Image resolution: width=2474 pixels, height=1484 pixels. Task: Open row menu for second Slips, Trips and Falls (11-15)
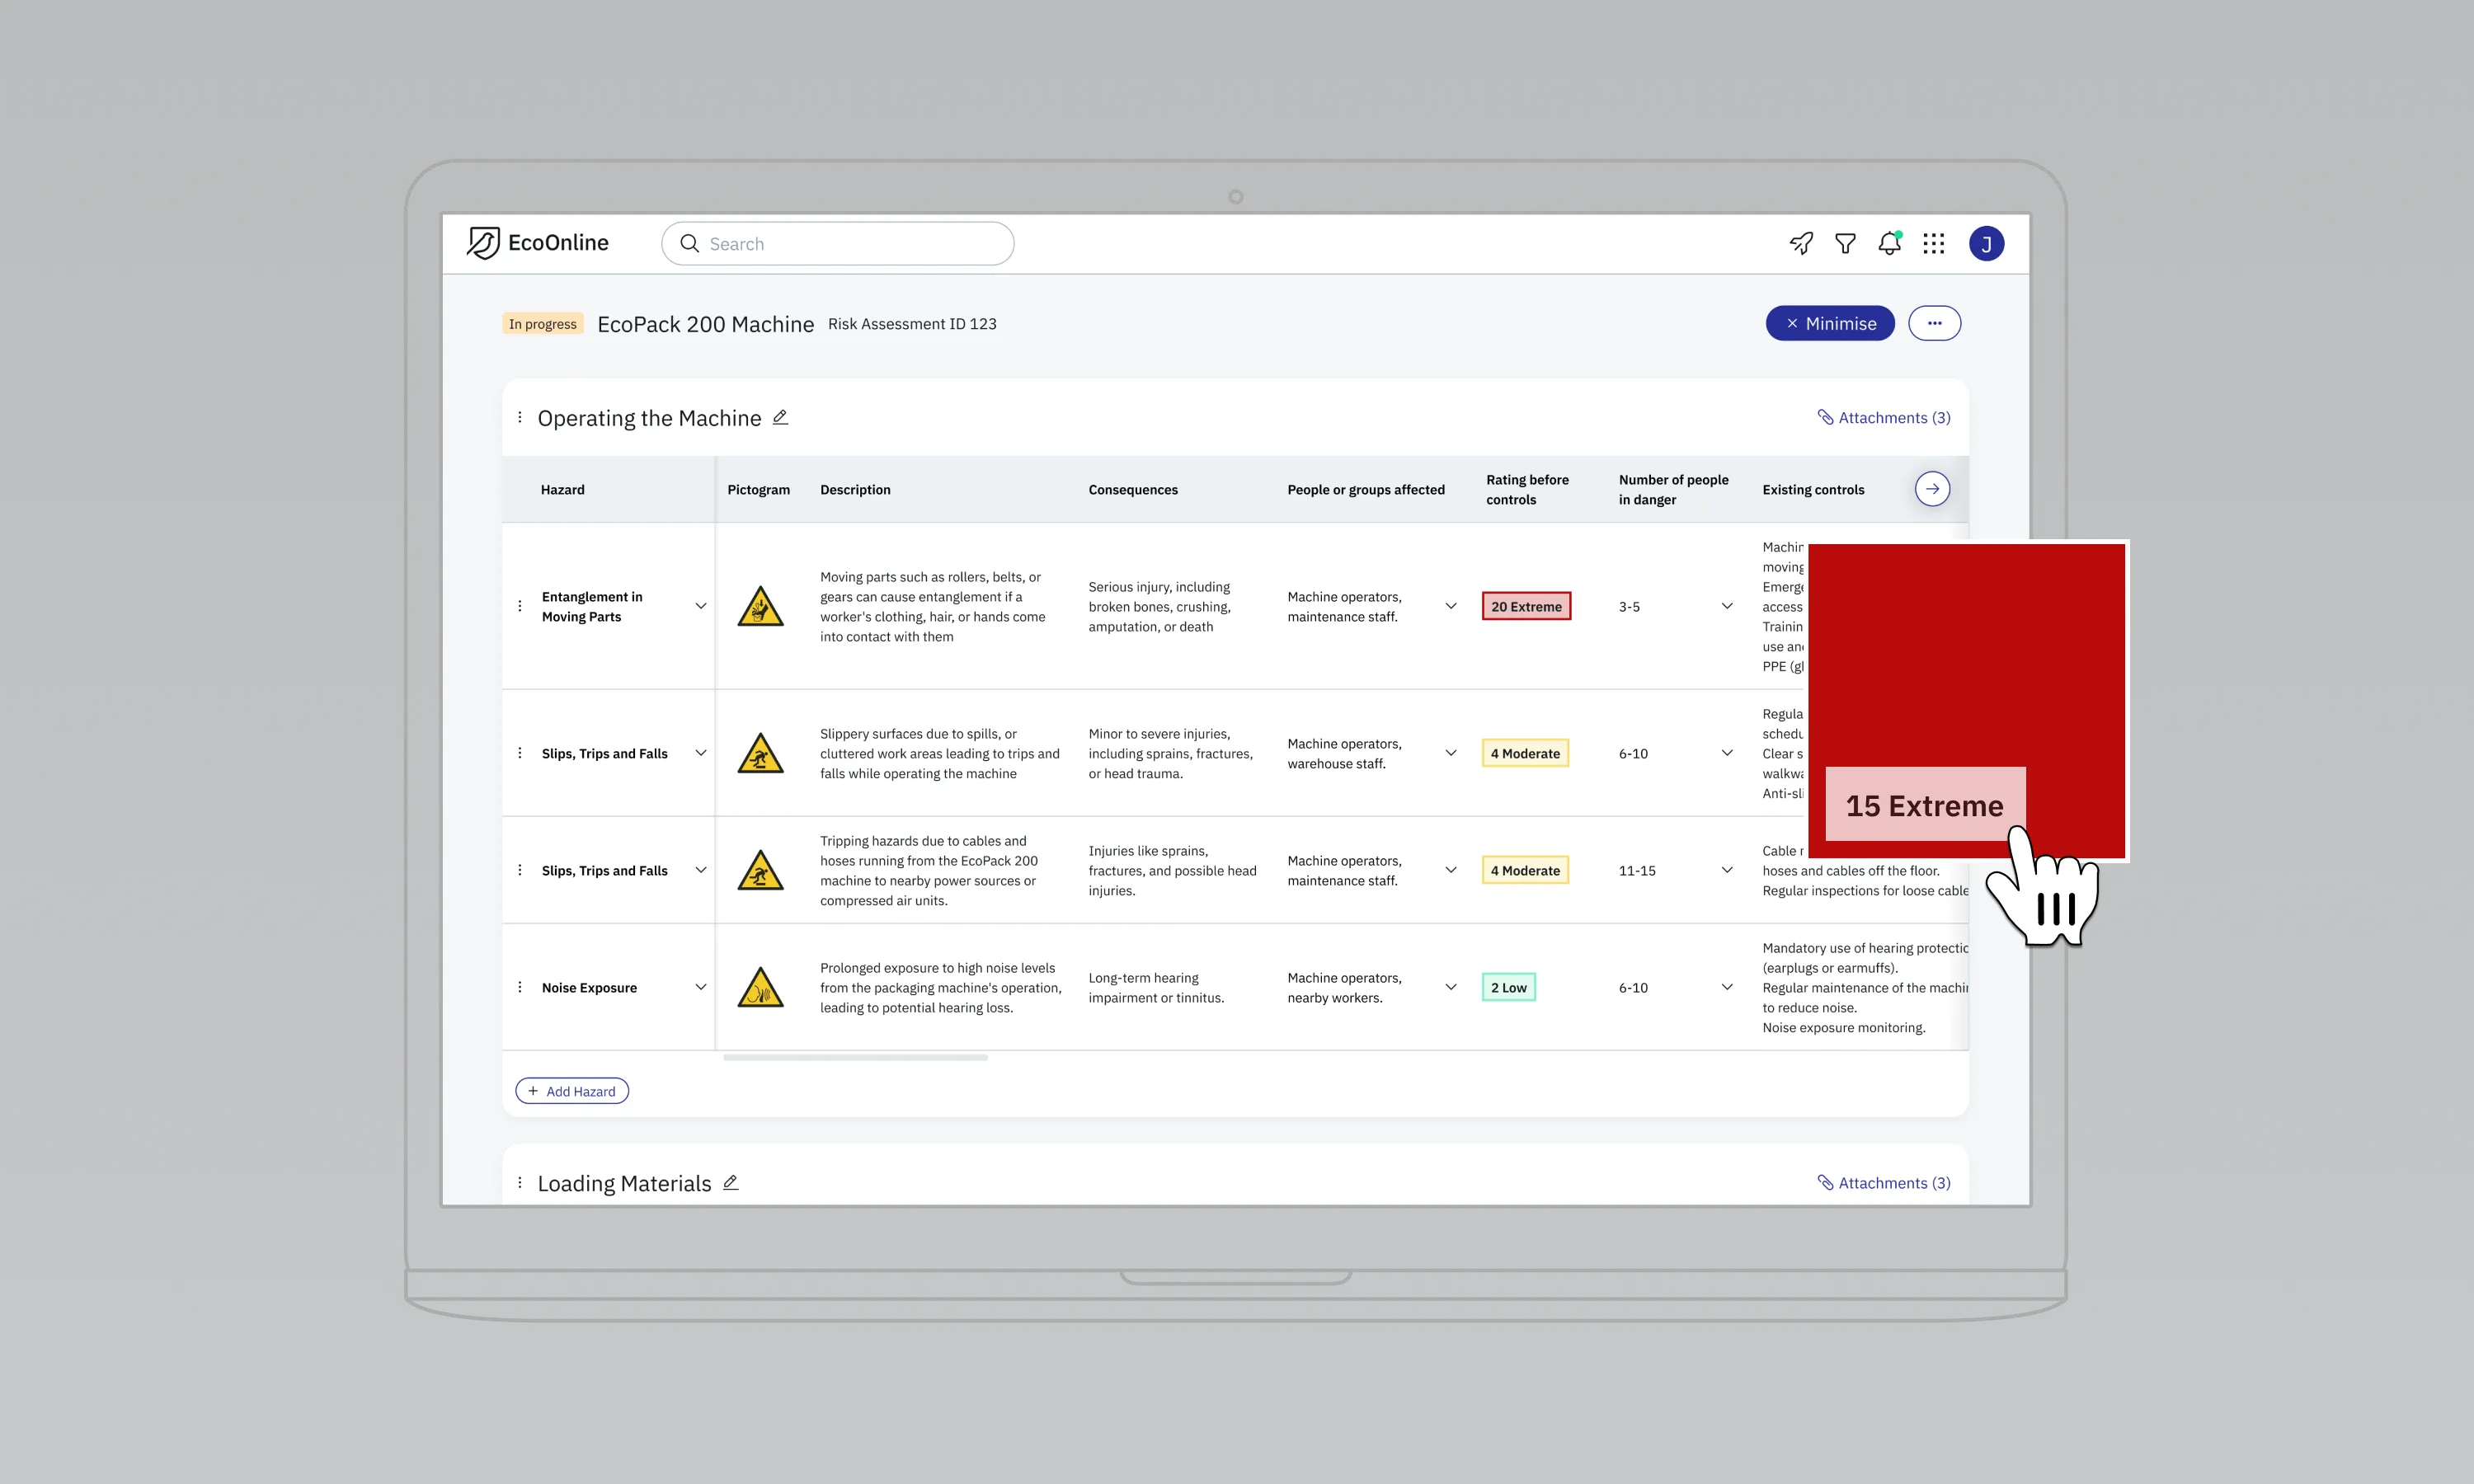[x=519, y=870]
